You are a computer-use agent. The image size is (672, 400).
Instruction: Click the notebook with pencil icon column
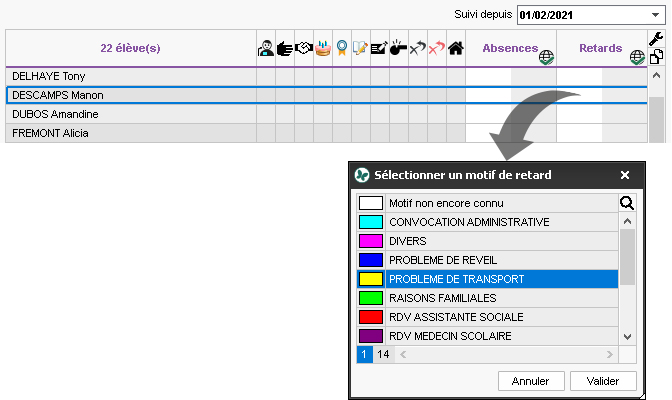coord(360,48)
